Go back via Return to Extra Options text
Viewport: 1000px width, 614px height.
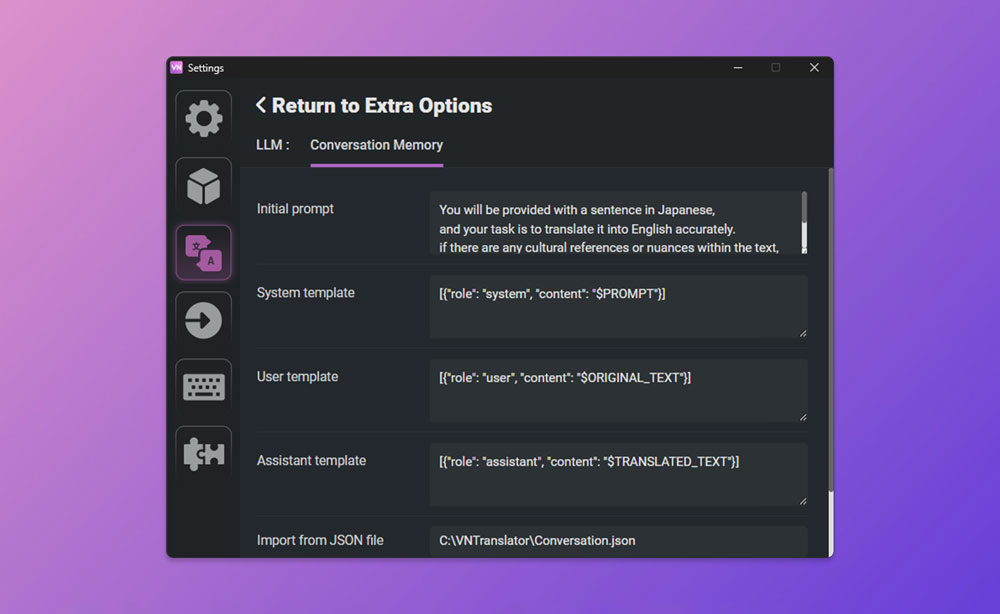[x=382, y=106]
